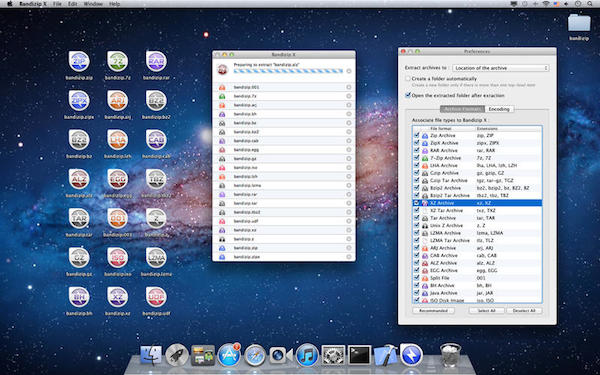This screenshot has width=600, height=375.
Task: Uncheck the Zip Archive file association
Action: click(417, 135)
